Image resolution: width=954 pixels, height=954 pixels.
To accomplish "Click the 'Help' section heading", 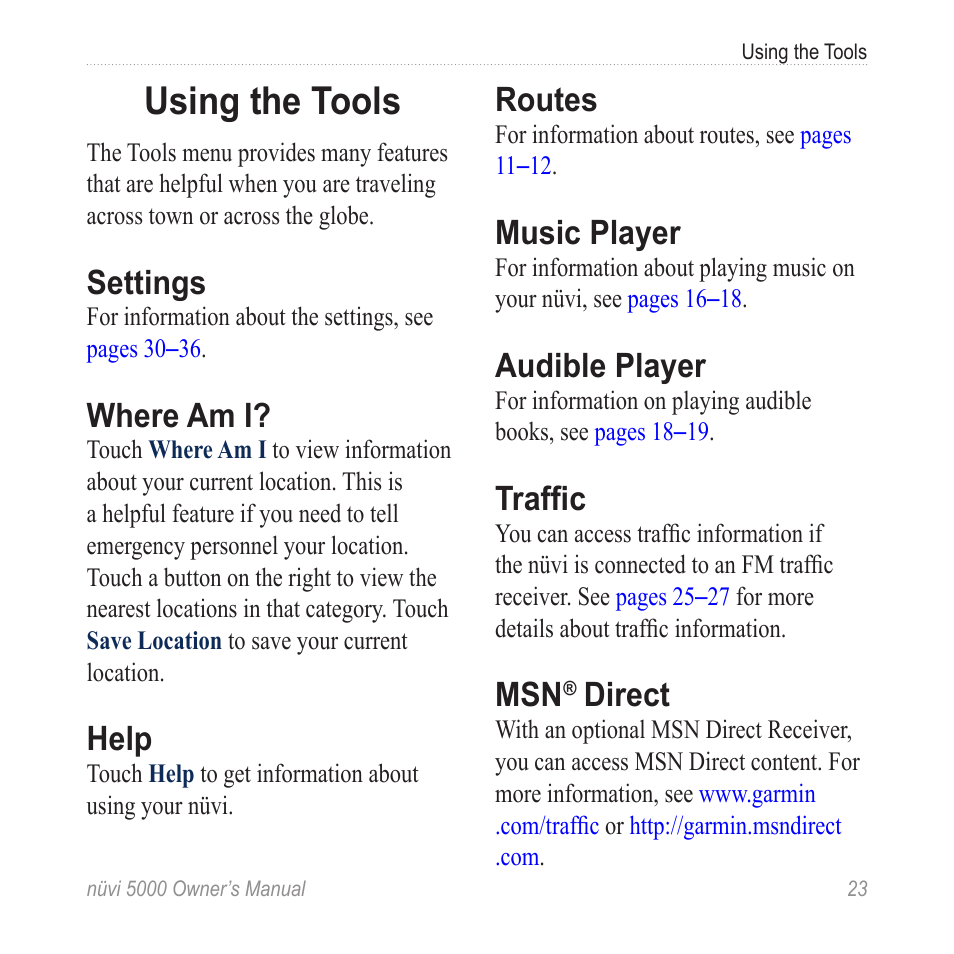I will click(119, 739).
